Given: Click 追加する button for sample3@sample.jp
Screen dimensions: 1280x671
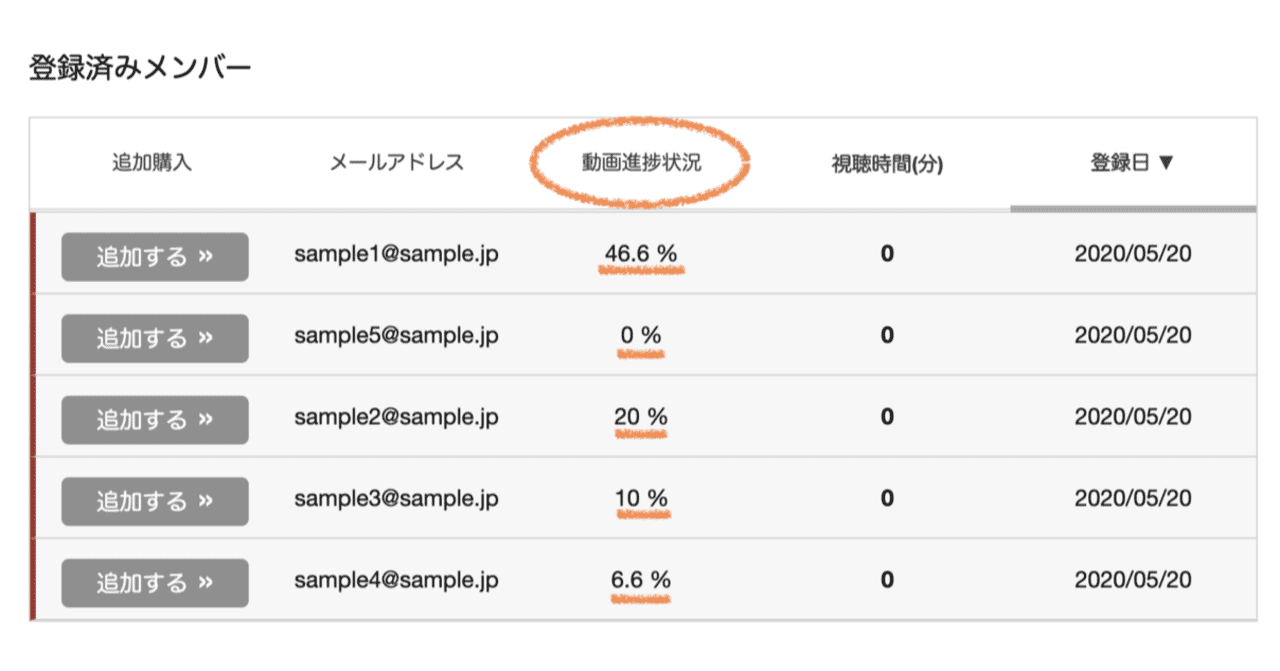Looking at the screenshot, I should click(x=155, y=501).
